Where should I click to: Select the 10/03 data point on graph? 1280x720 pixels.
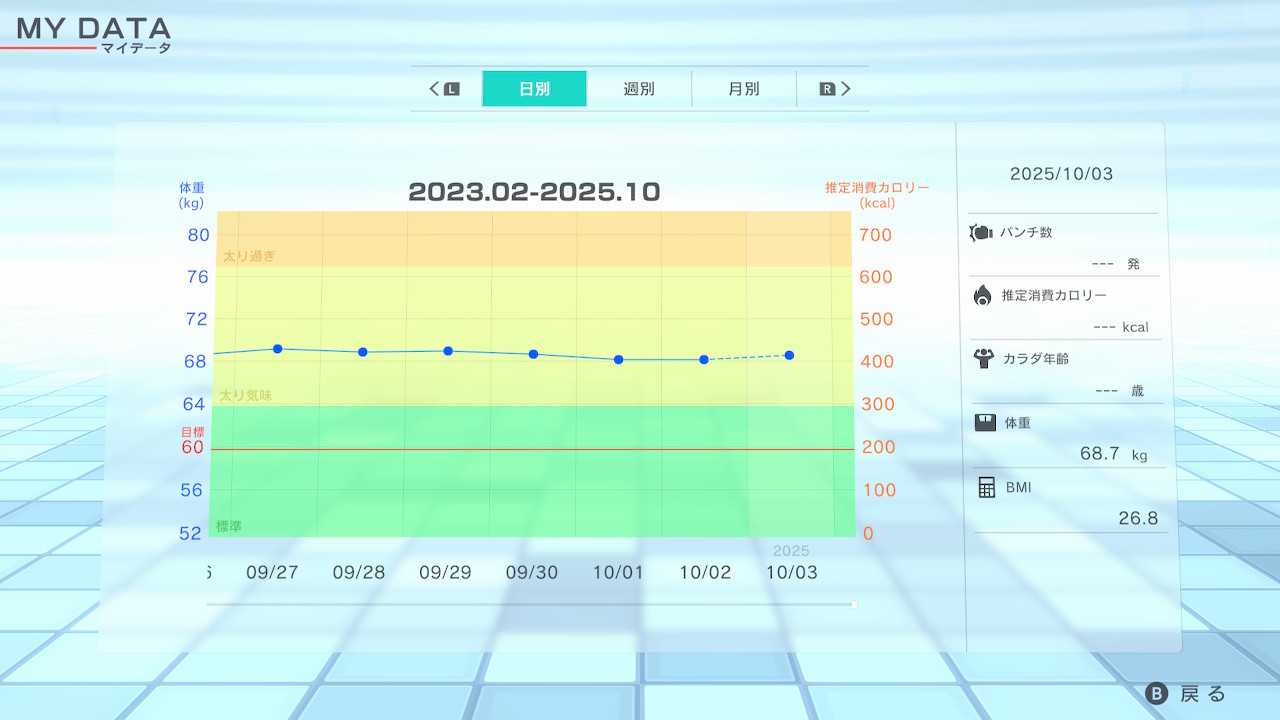[790, 355]
